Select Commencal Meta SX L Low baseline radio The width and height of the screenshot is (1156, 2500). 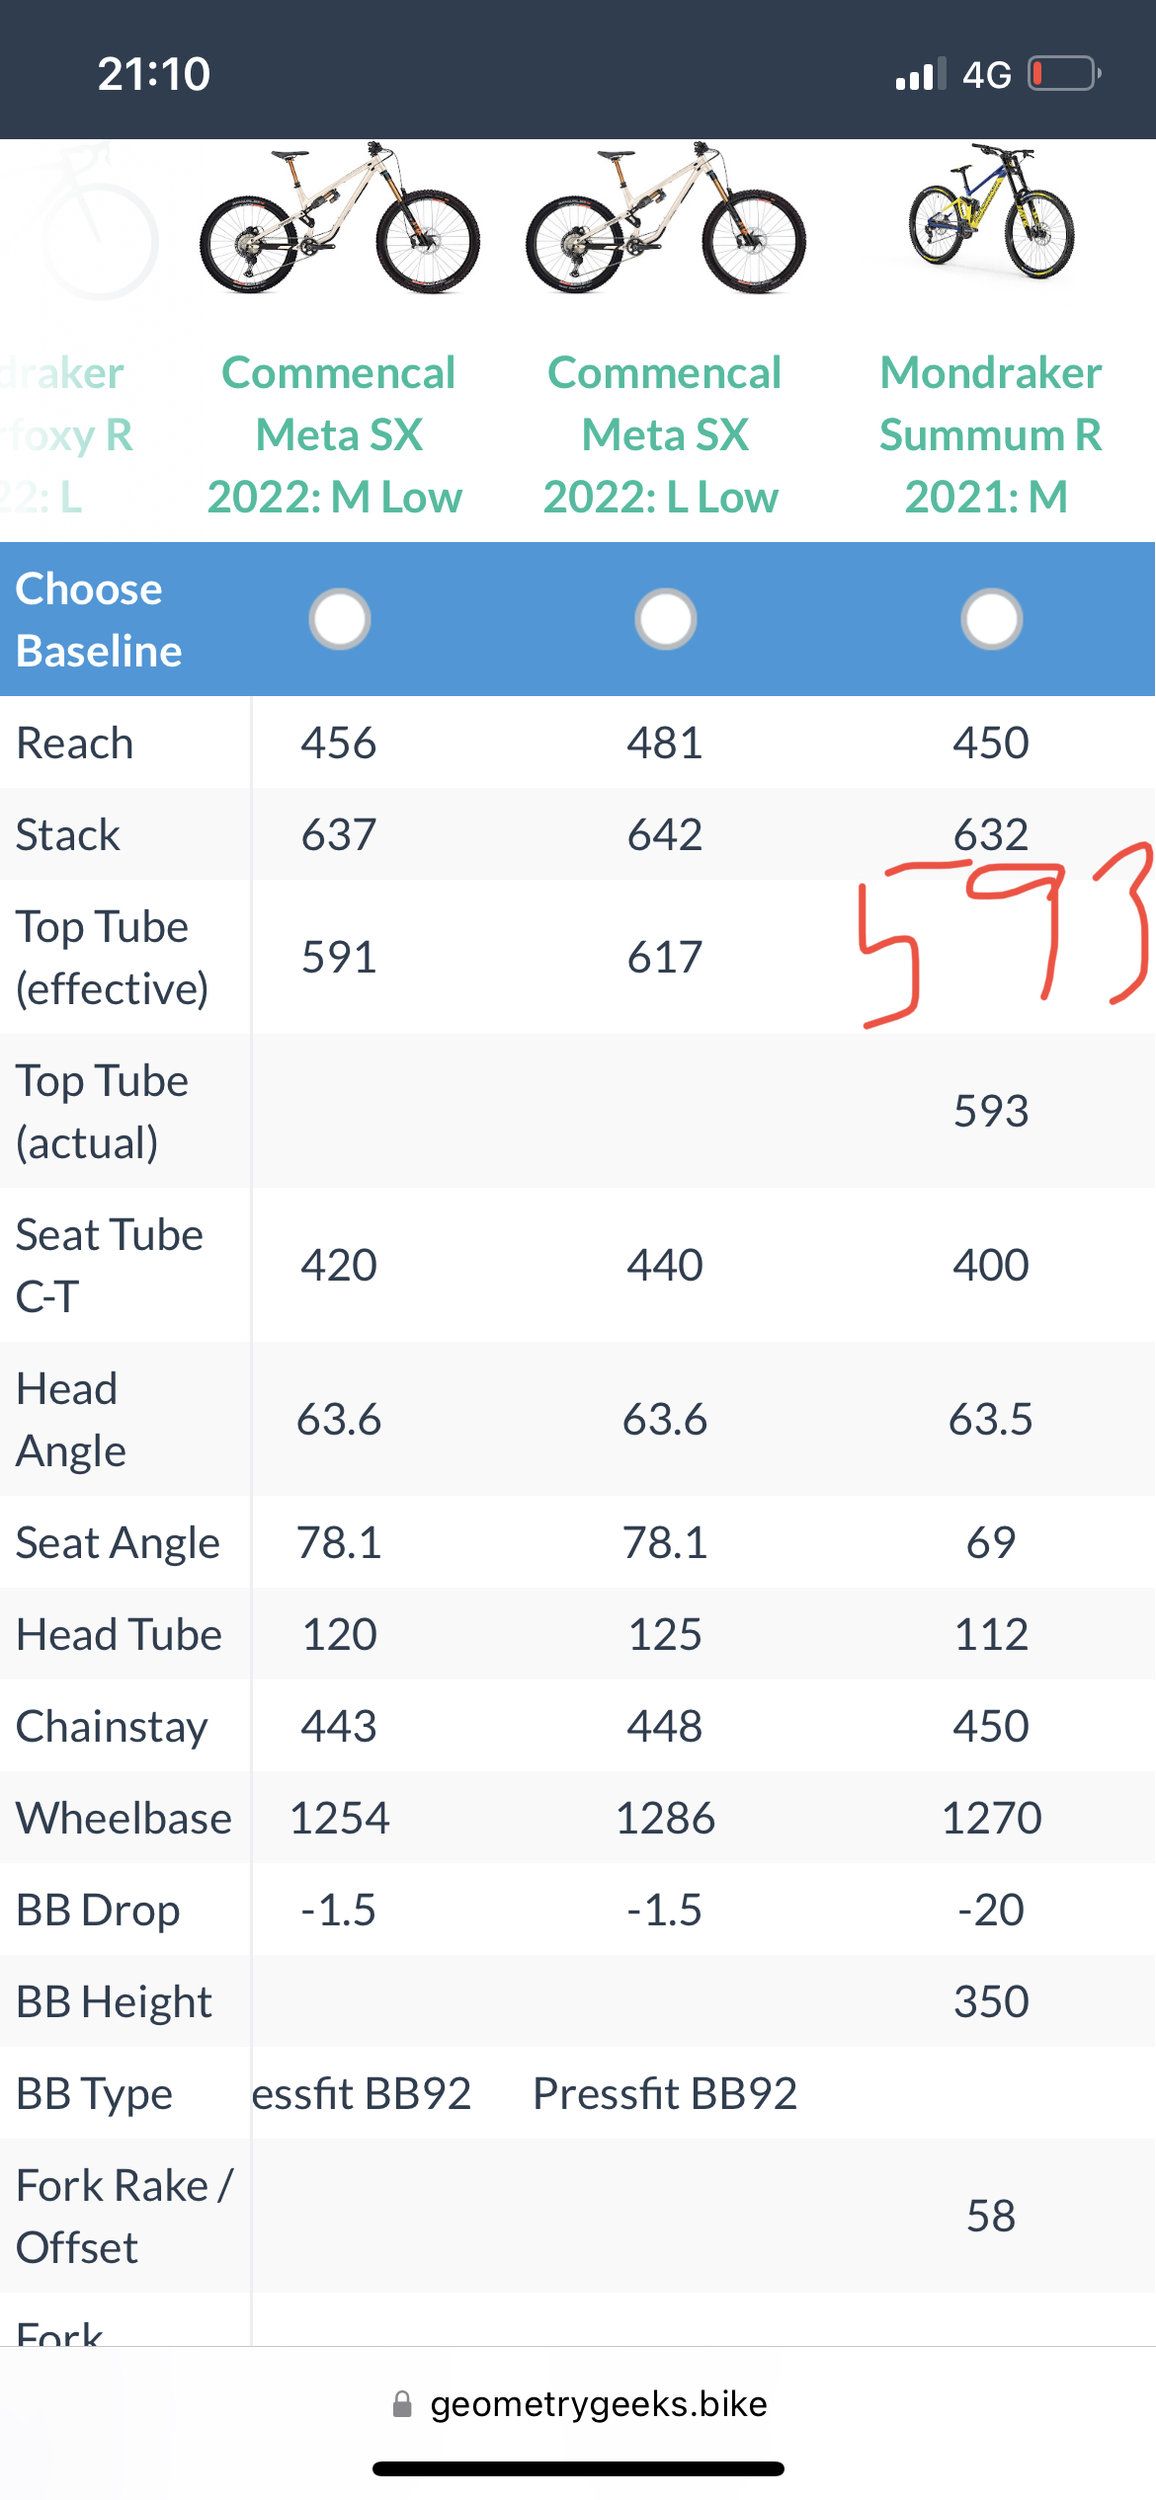(665, 619)
